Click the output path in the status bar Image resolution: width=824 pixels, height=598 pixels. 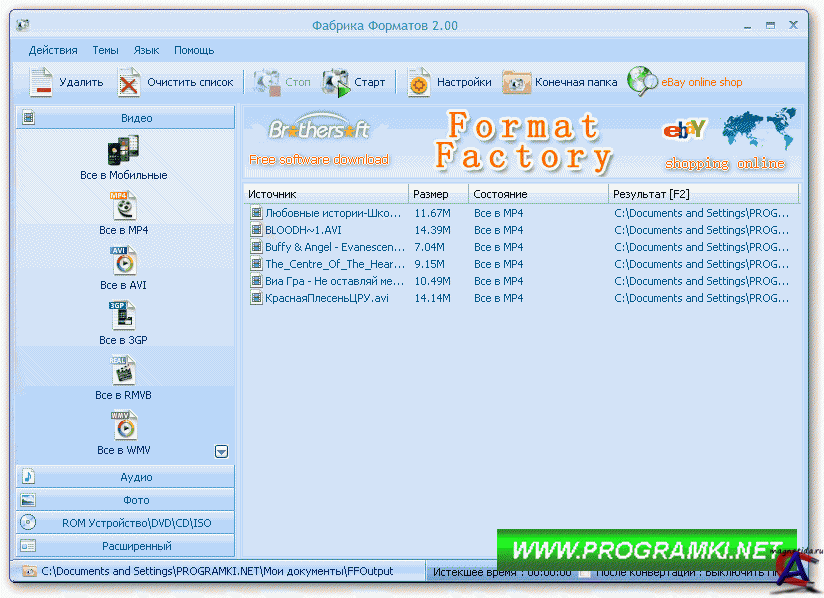coord(217,571)
